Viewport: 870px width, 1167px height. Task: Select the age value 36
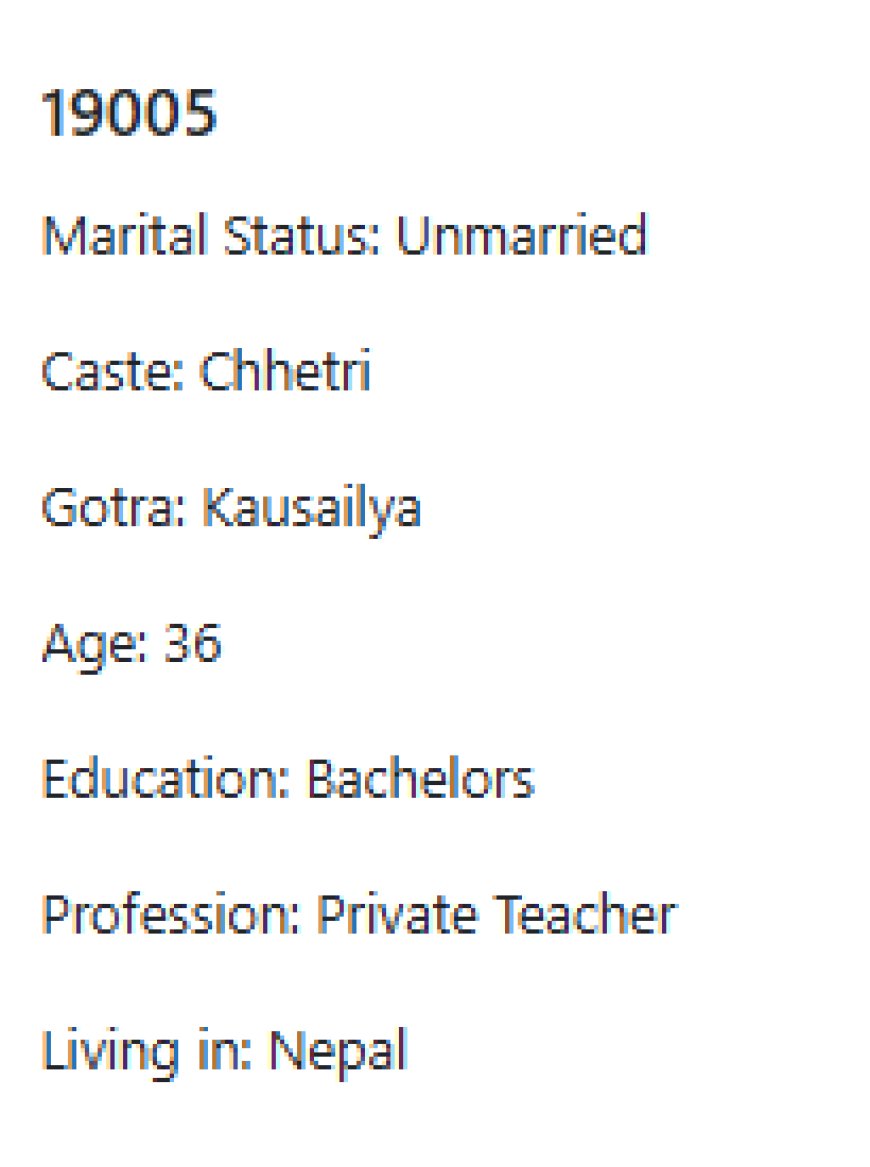(x=193, y=642)
